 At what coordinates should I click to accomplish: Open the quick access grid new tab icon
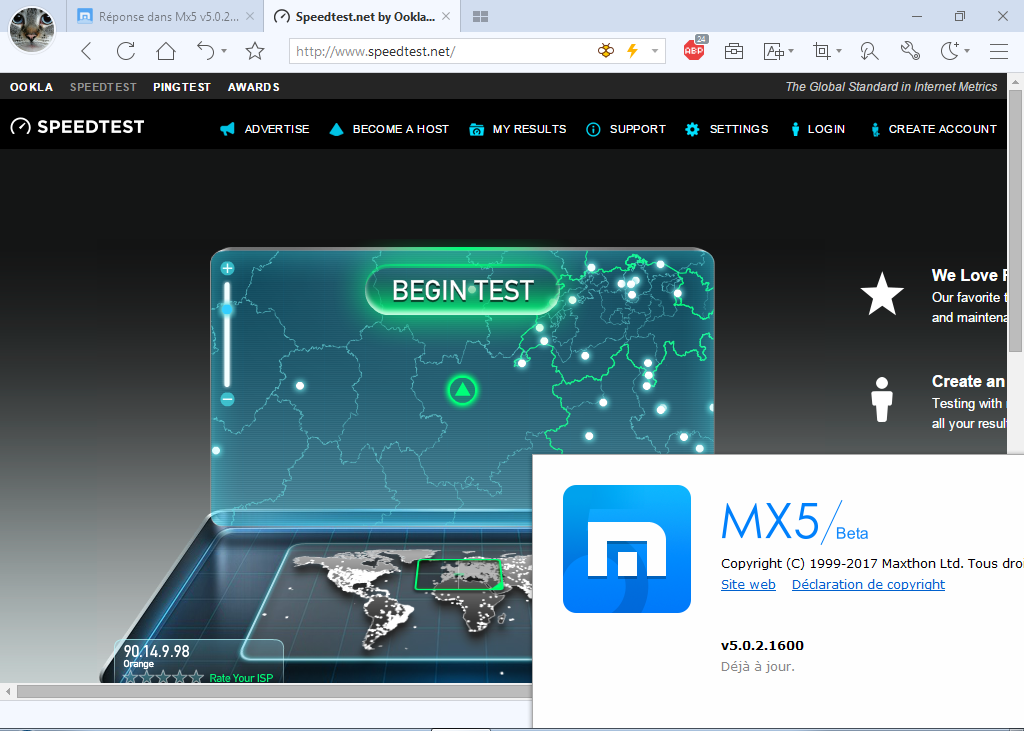pos(481,17)
